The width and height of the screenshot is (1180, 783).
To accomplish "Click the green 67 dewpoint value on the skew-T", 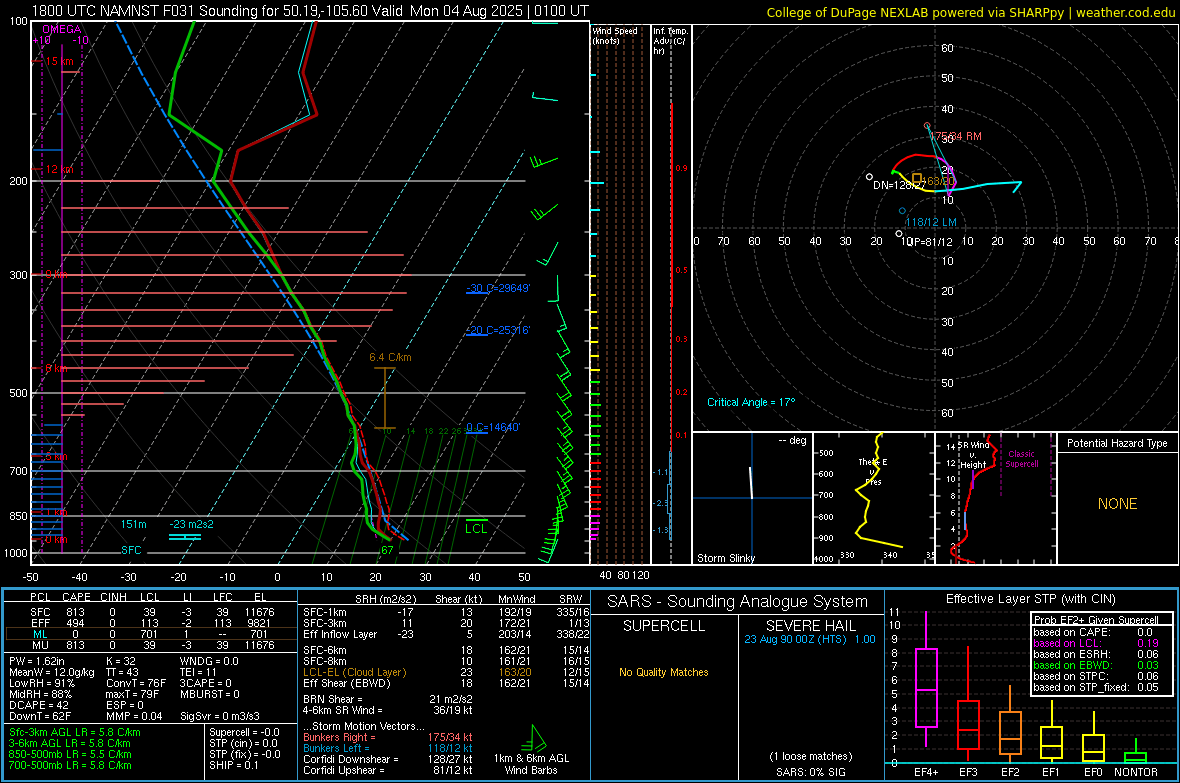I will 387,550.
